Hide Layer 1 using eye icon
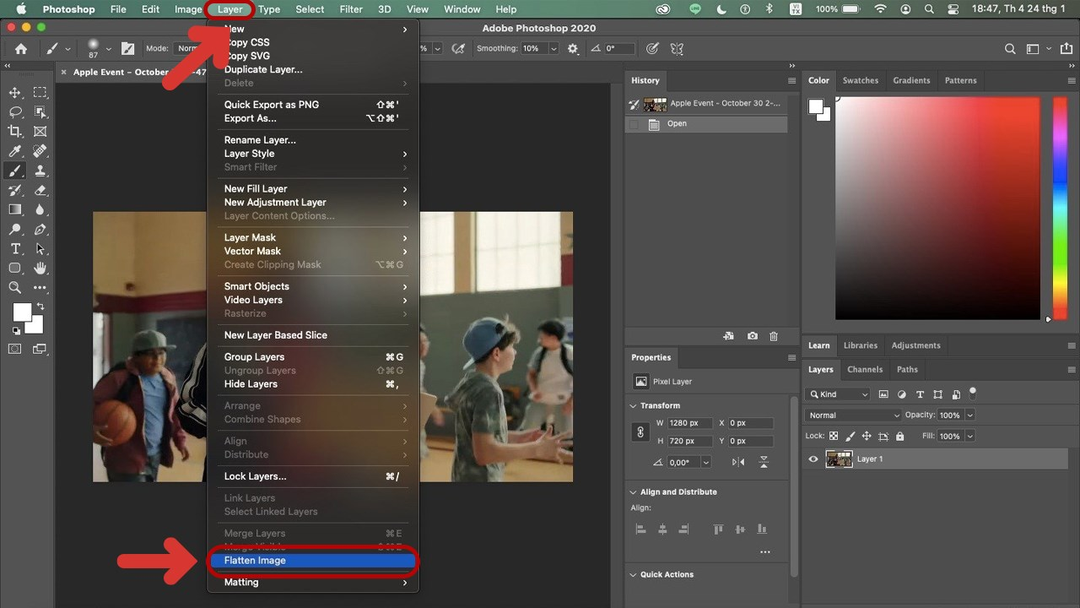Screen dimensions: 1080x608 pyautogui.click(x=813, y=459)
